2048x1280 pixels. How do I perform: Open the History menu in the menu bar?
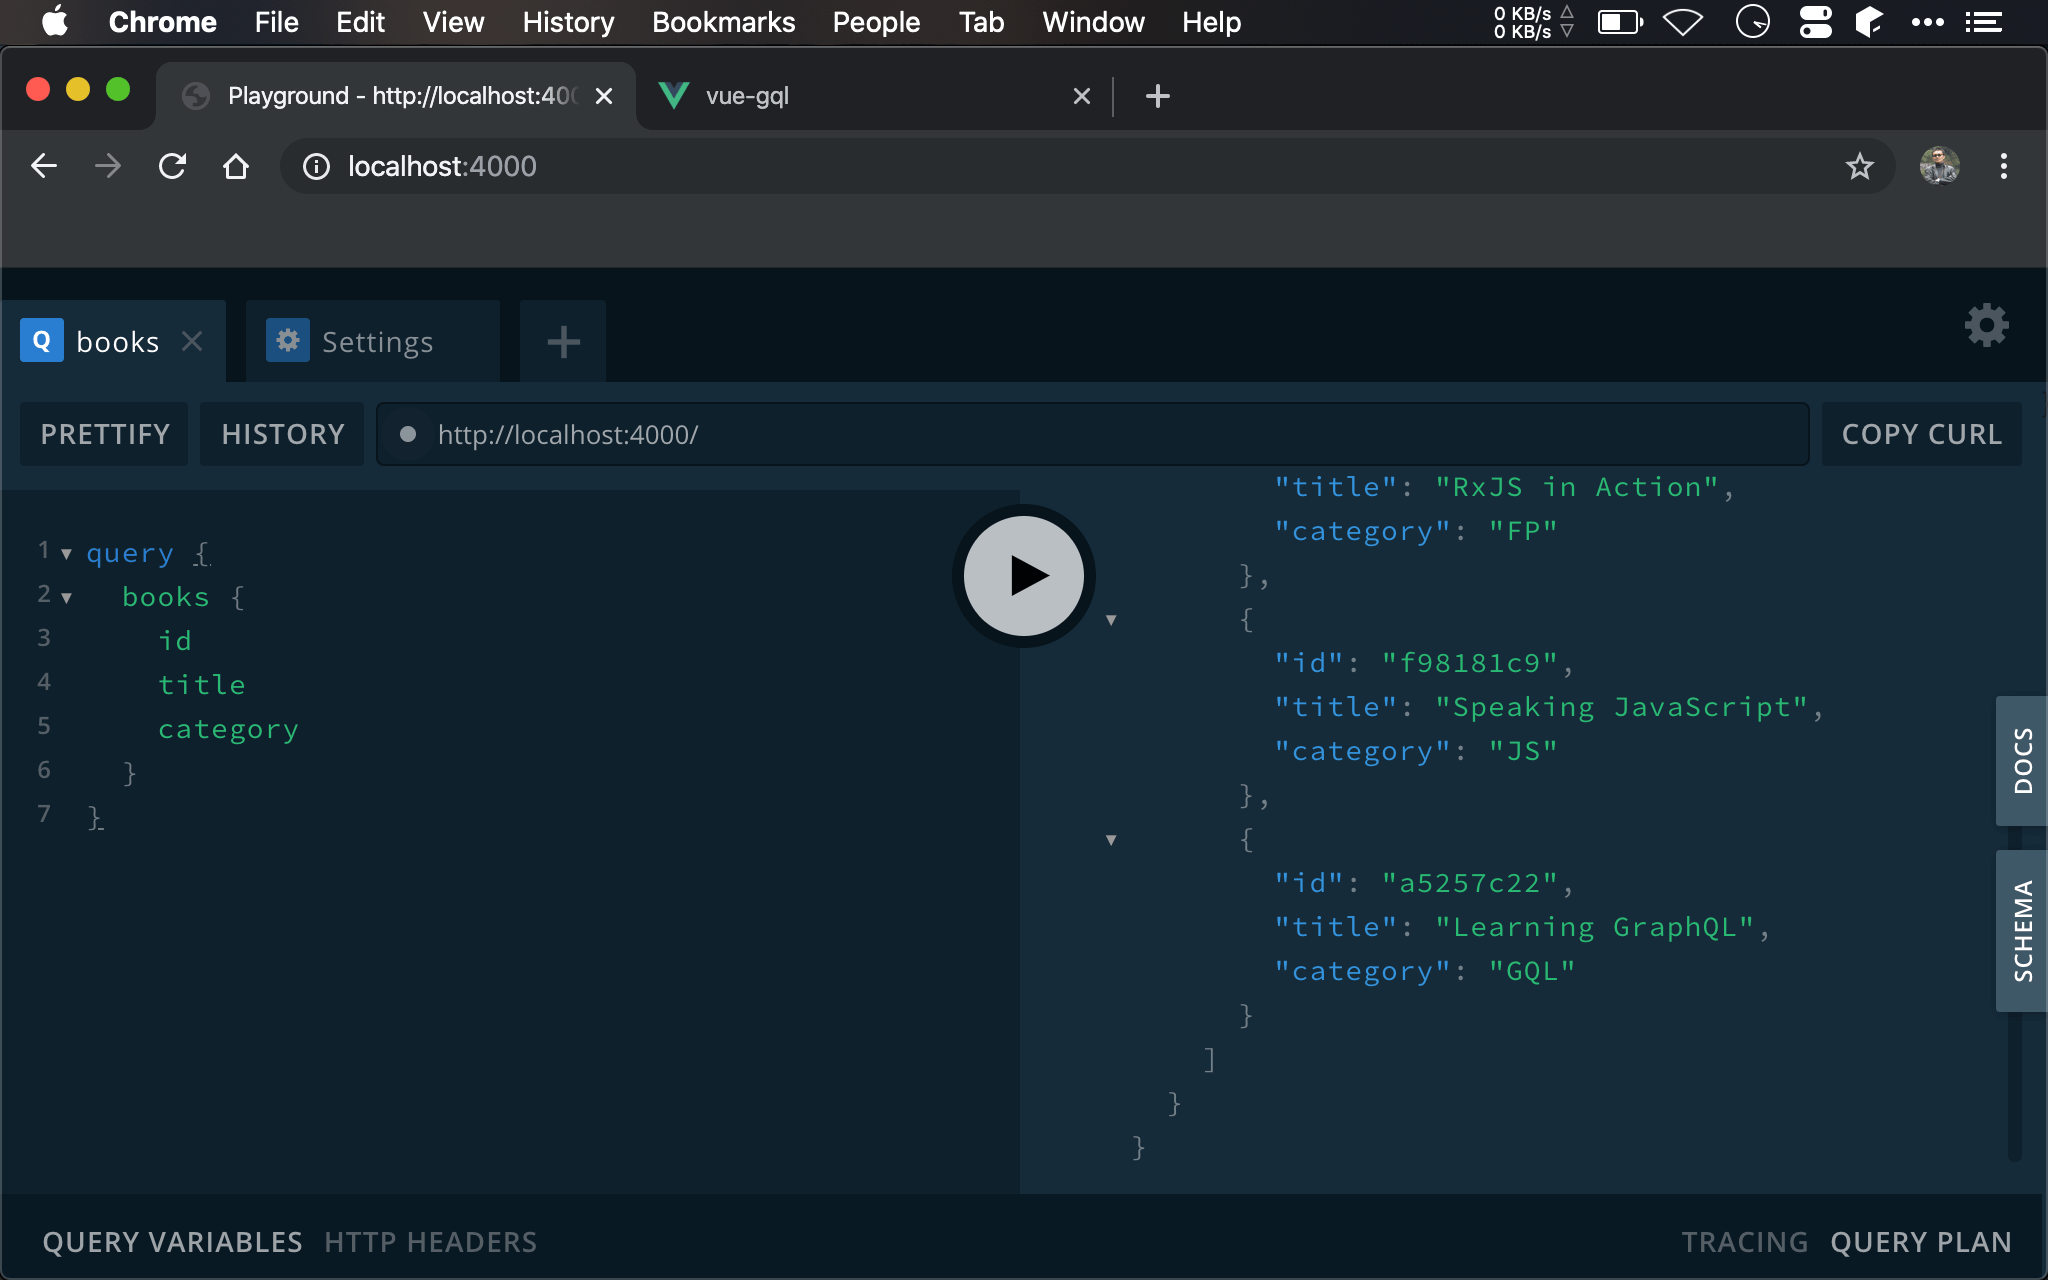click(568, 22)
